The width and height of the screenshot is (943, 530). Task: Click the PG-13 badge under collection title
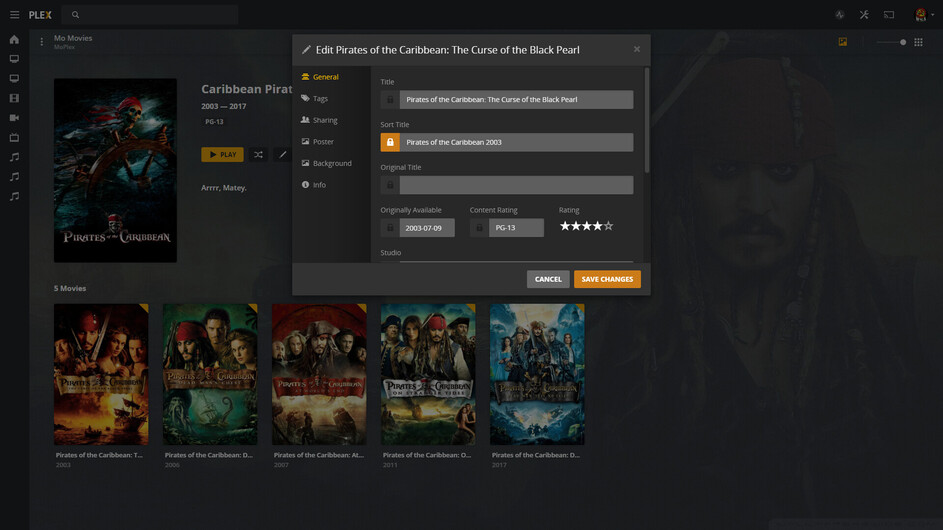pyautogui.click(x=214, y=122)
